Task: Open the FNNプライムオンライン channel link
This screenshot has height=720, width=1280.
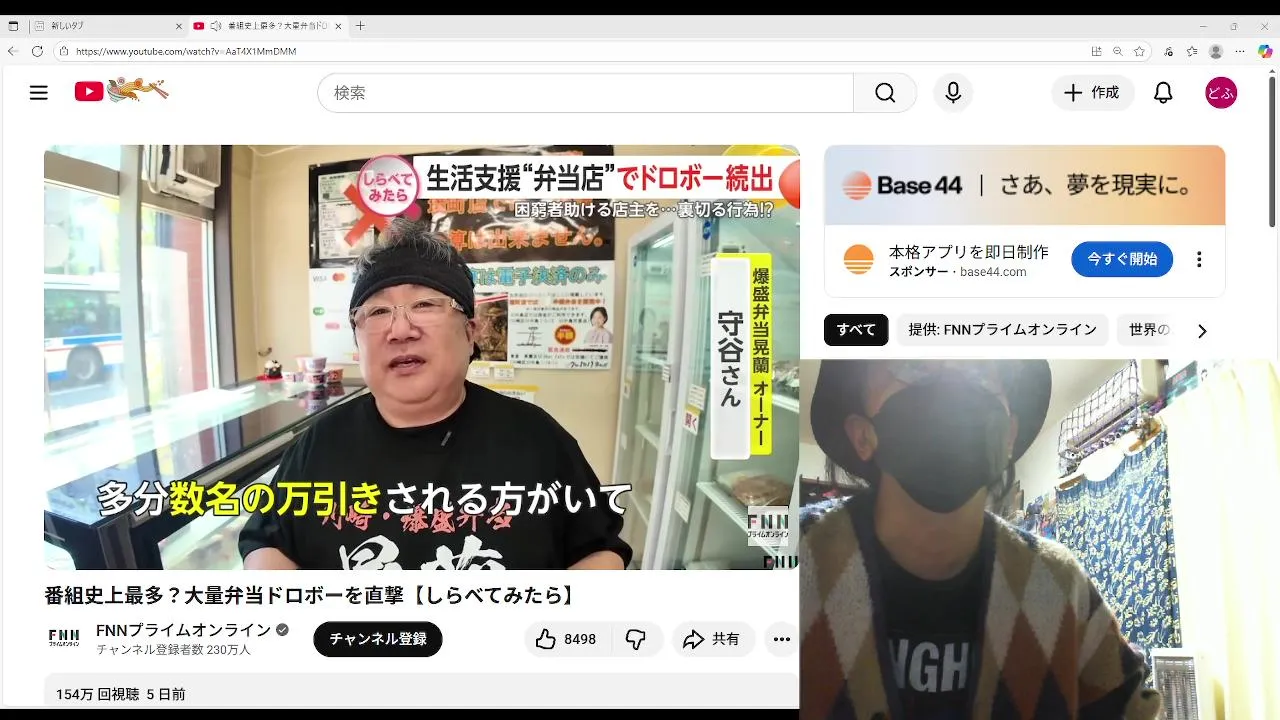Action: pyautogui.click(x=183, y=630)
